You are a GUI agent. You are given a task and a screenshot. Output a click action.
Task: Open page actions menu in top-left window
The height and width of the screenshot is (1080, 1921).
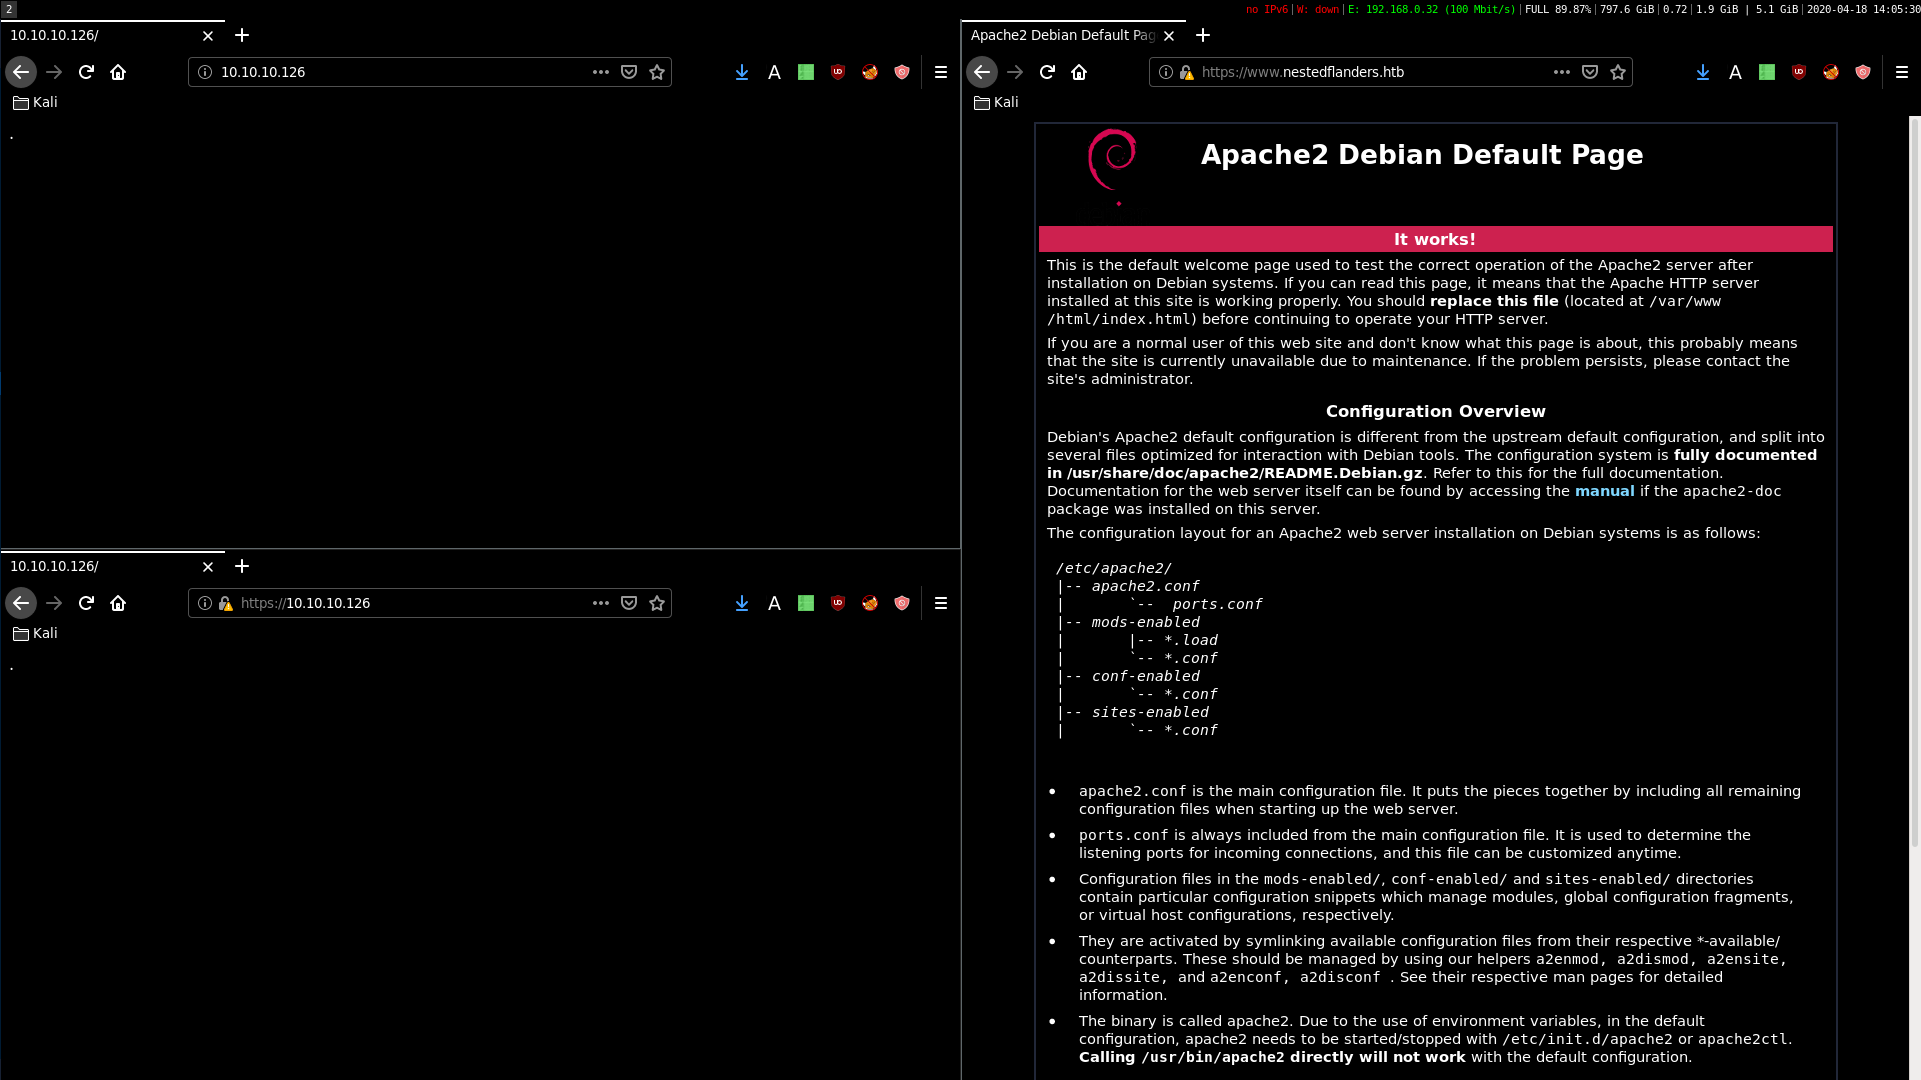click(x=601, y=72)
